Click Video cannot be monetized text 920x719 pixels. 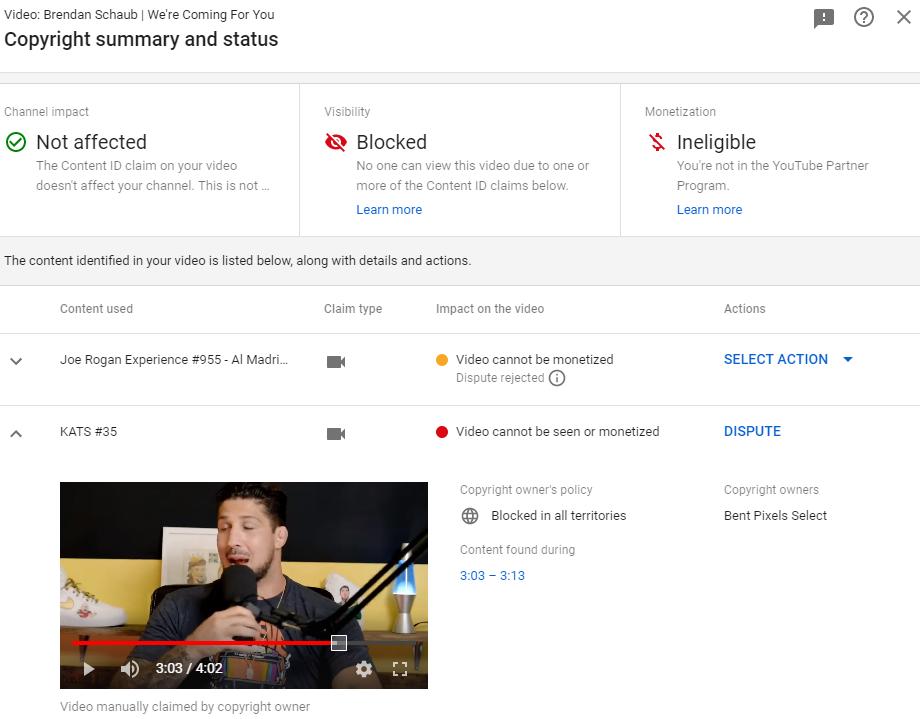[535, 360]
